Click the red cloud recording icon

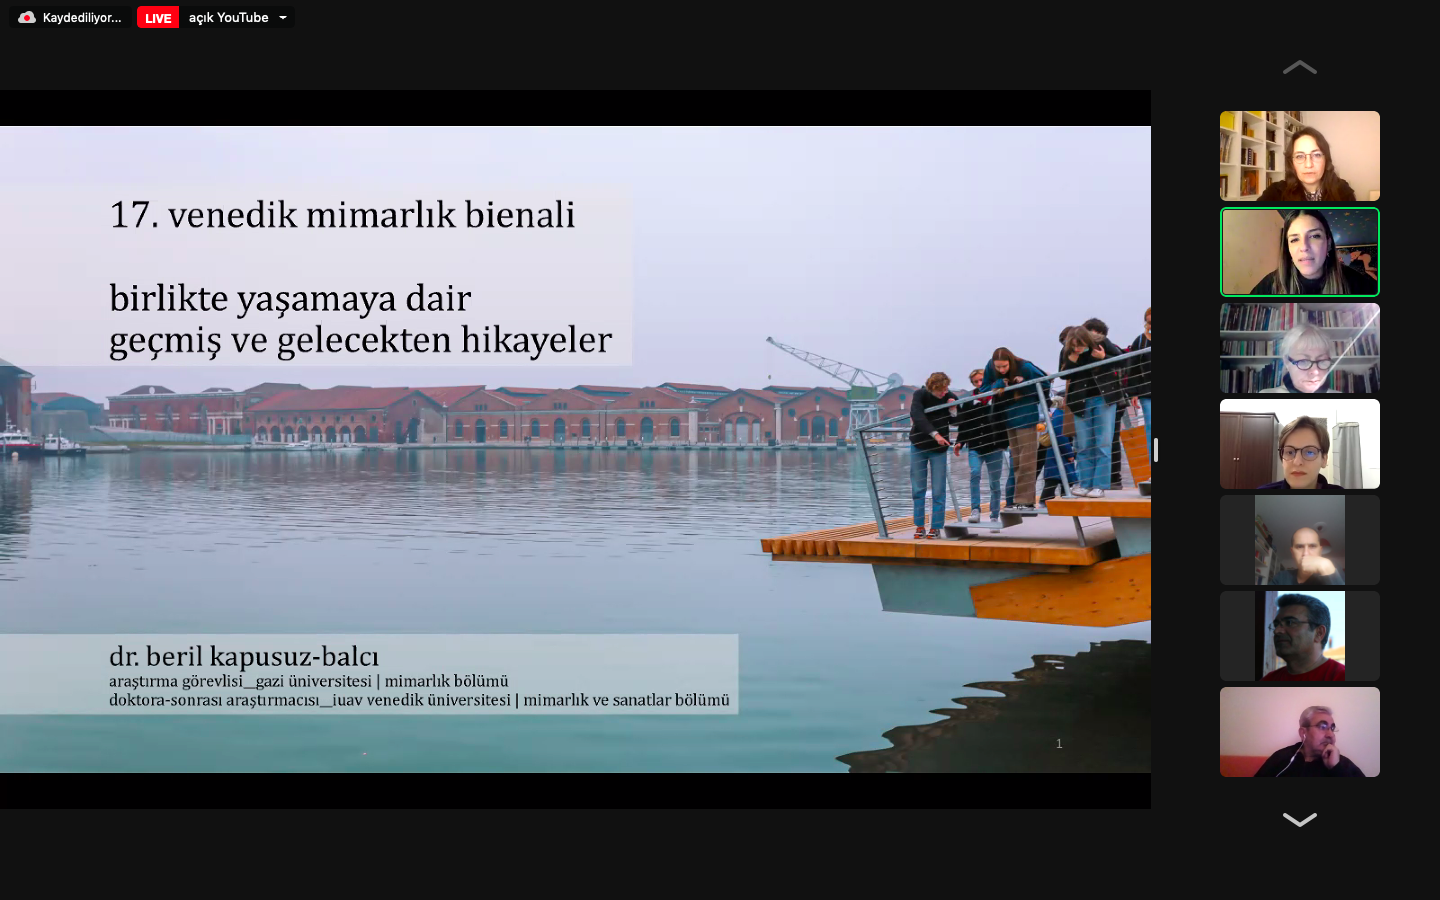point(27,18)
